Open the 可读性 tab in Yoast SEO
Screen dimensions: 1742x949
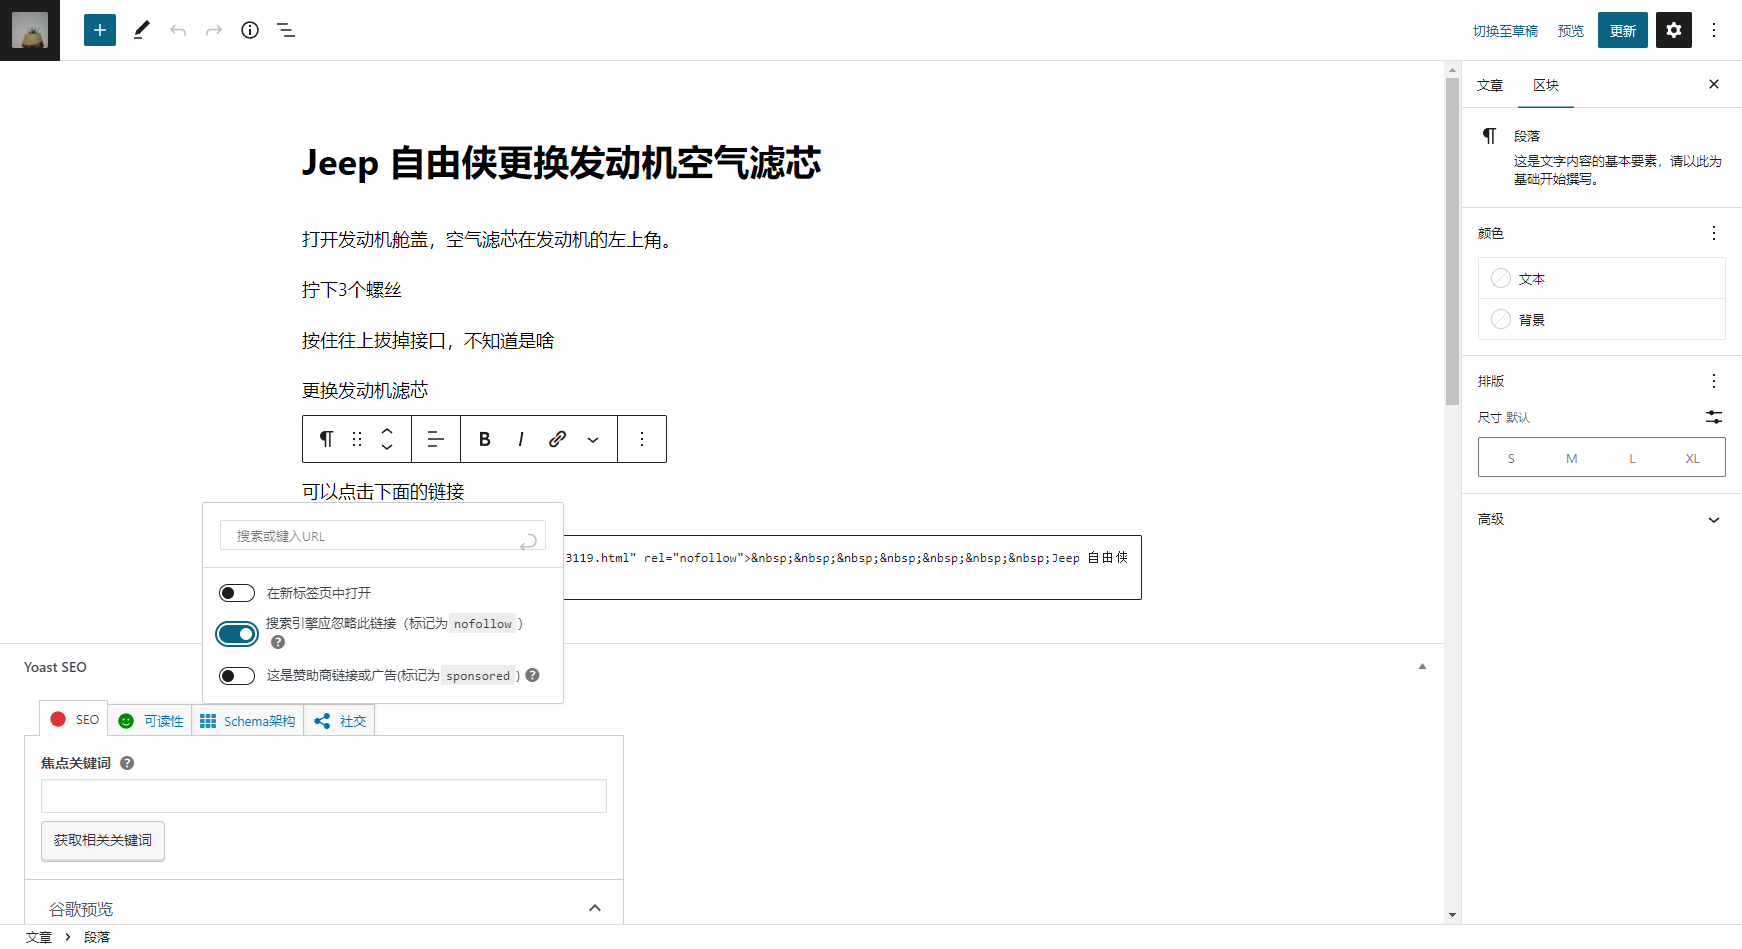tap(150, 720)
